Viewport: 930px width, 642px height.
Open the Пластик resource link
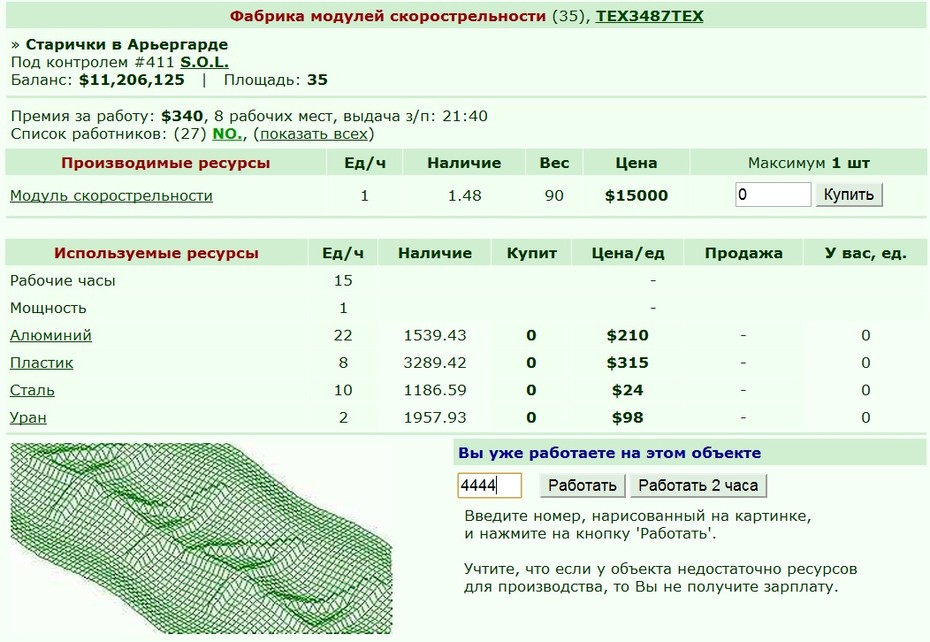pyautogui.click(x=42, y=363)
